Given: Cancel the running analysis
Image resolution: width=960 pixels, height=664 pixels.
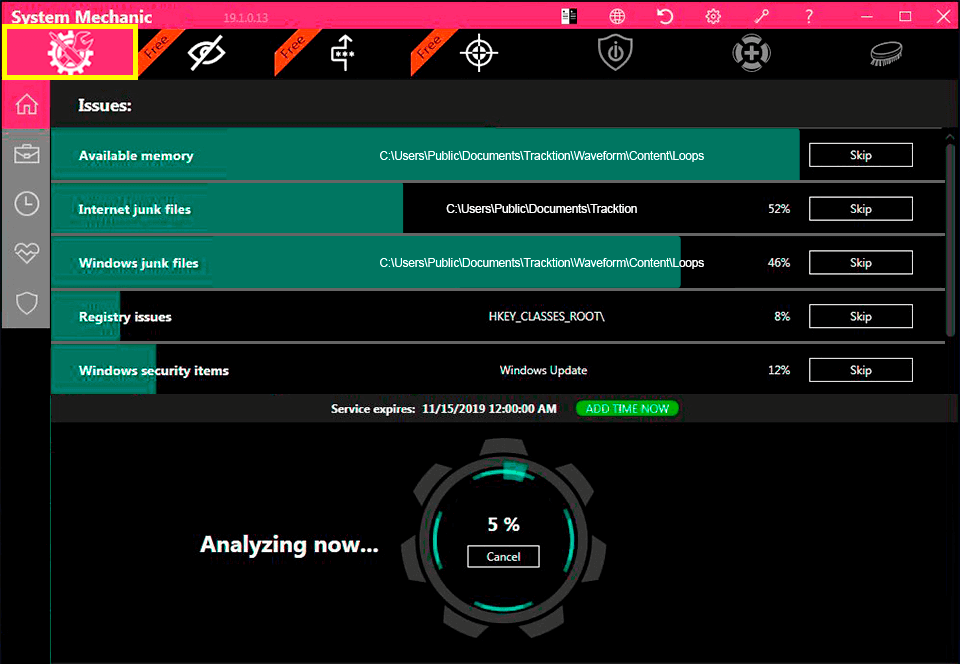Looking at the screenshot, I should click(503, 557).
